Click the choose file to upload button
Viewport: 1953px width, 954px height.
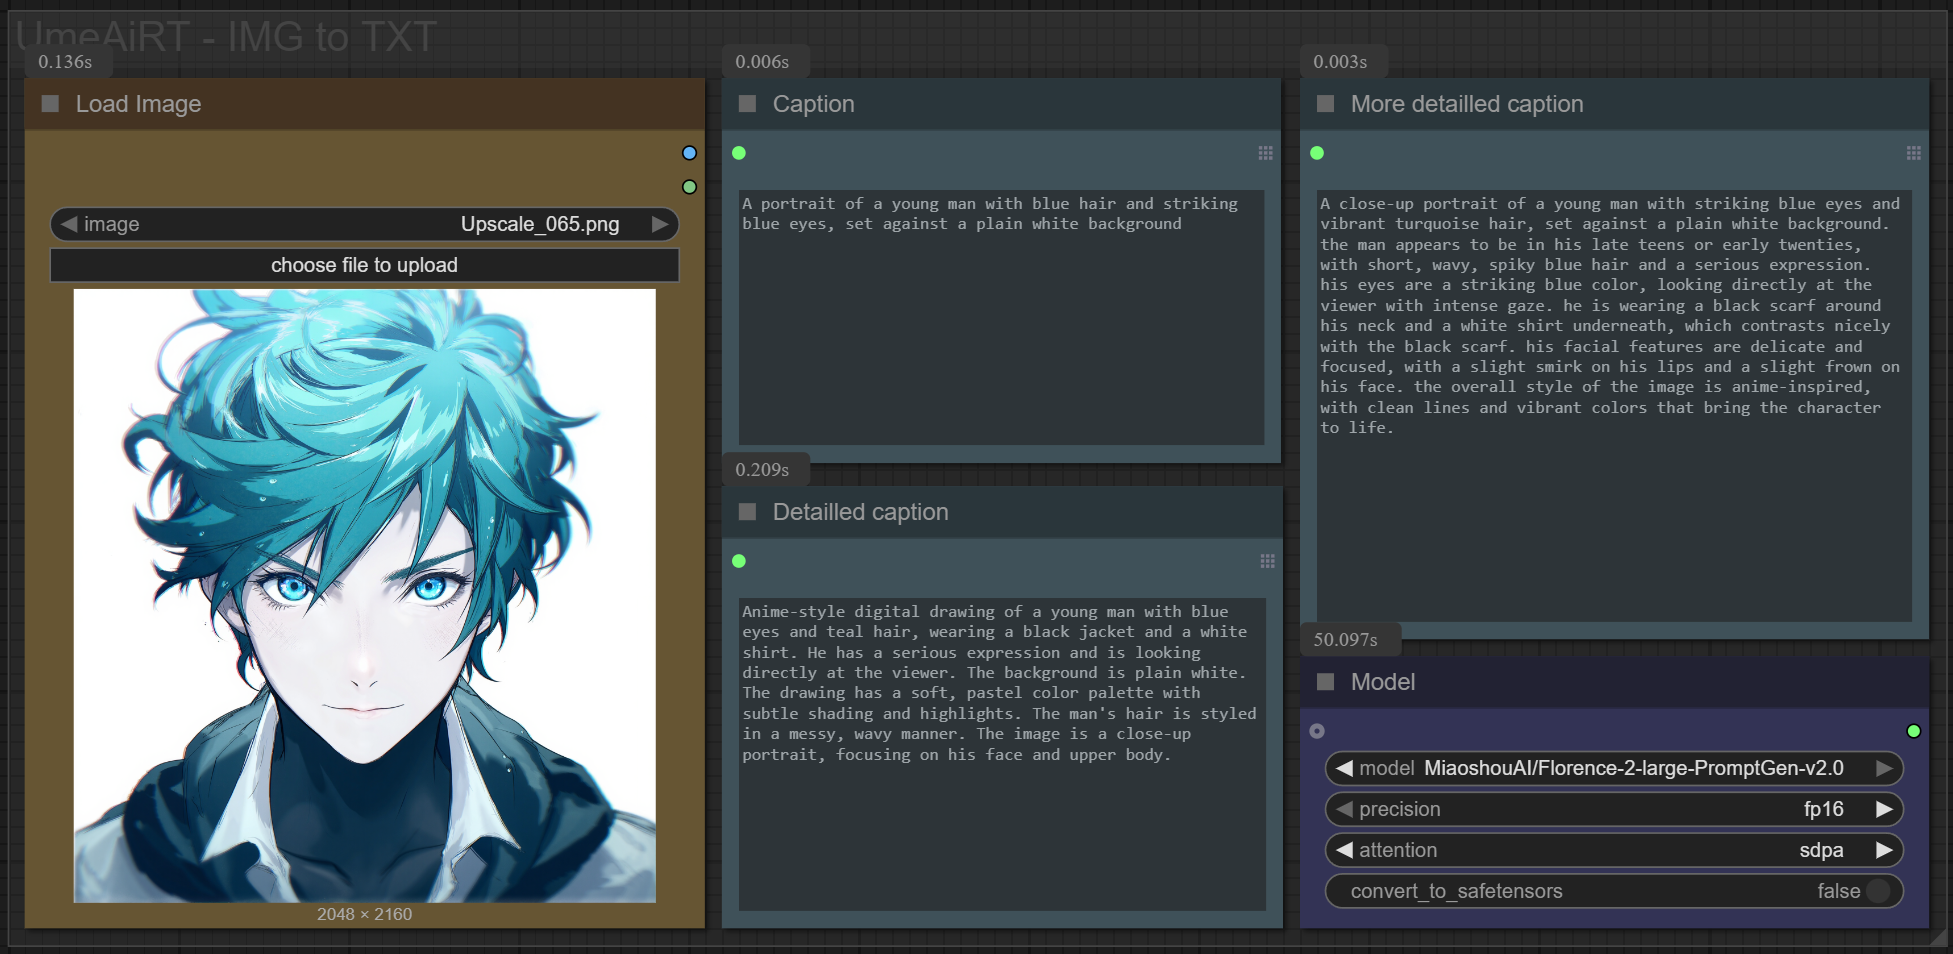[364, 265]
